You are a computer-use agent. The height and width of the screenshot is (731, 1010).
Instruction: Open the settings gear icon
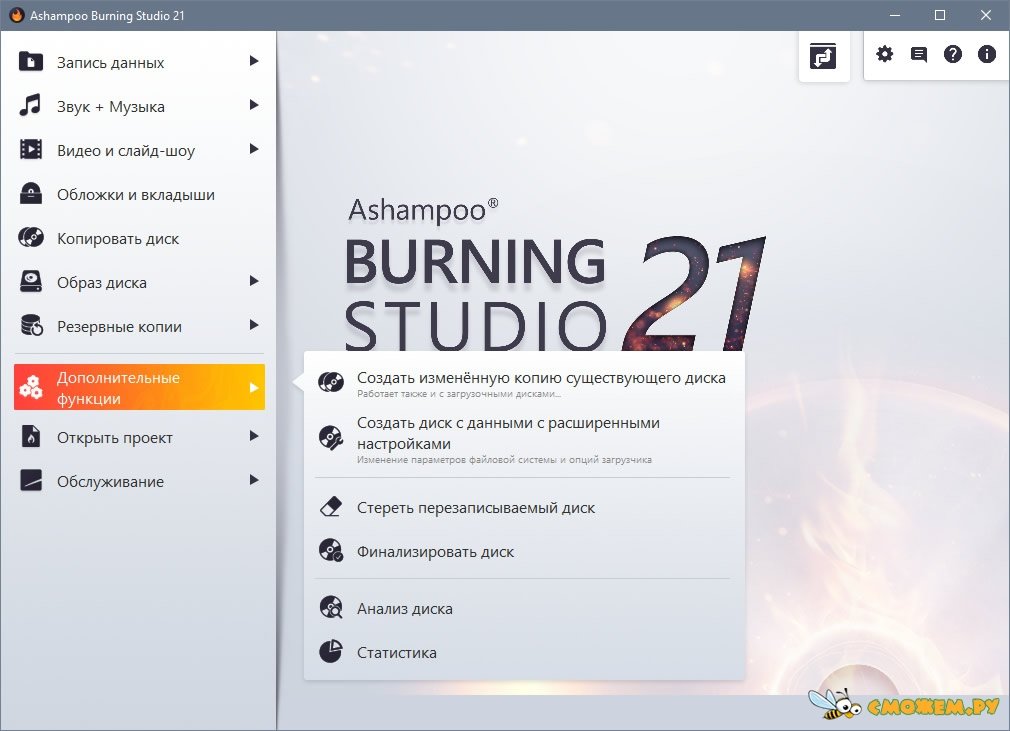tap(884, 55)
